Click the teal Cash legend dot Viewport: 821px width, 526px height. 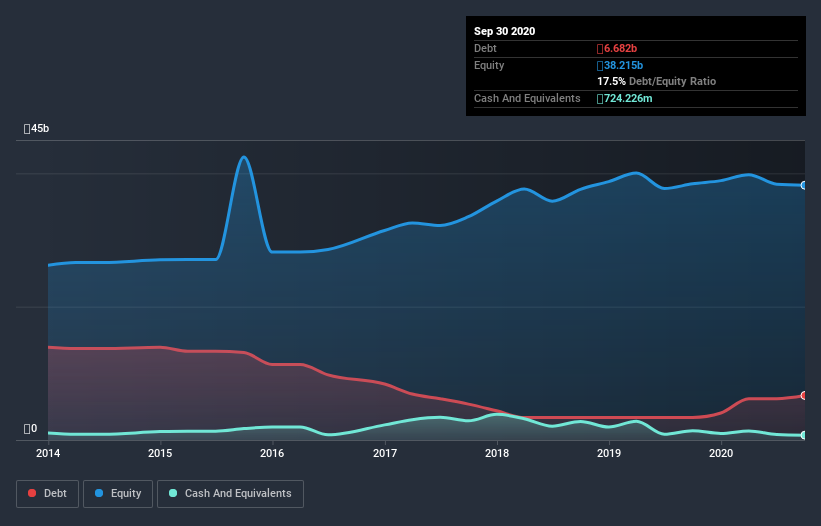[x=173, y=493]
